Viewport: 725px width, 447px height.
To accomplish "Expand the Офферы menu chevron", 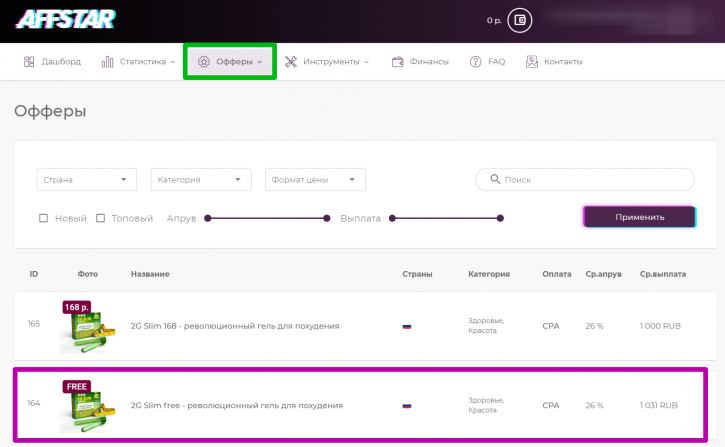I will (x=259, y=62).
